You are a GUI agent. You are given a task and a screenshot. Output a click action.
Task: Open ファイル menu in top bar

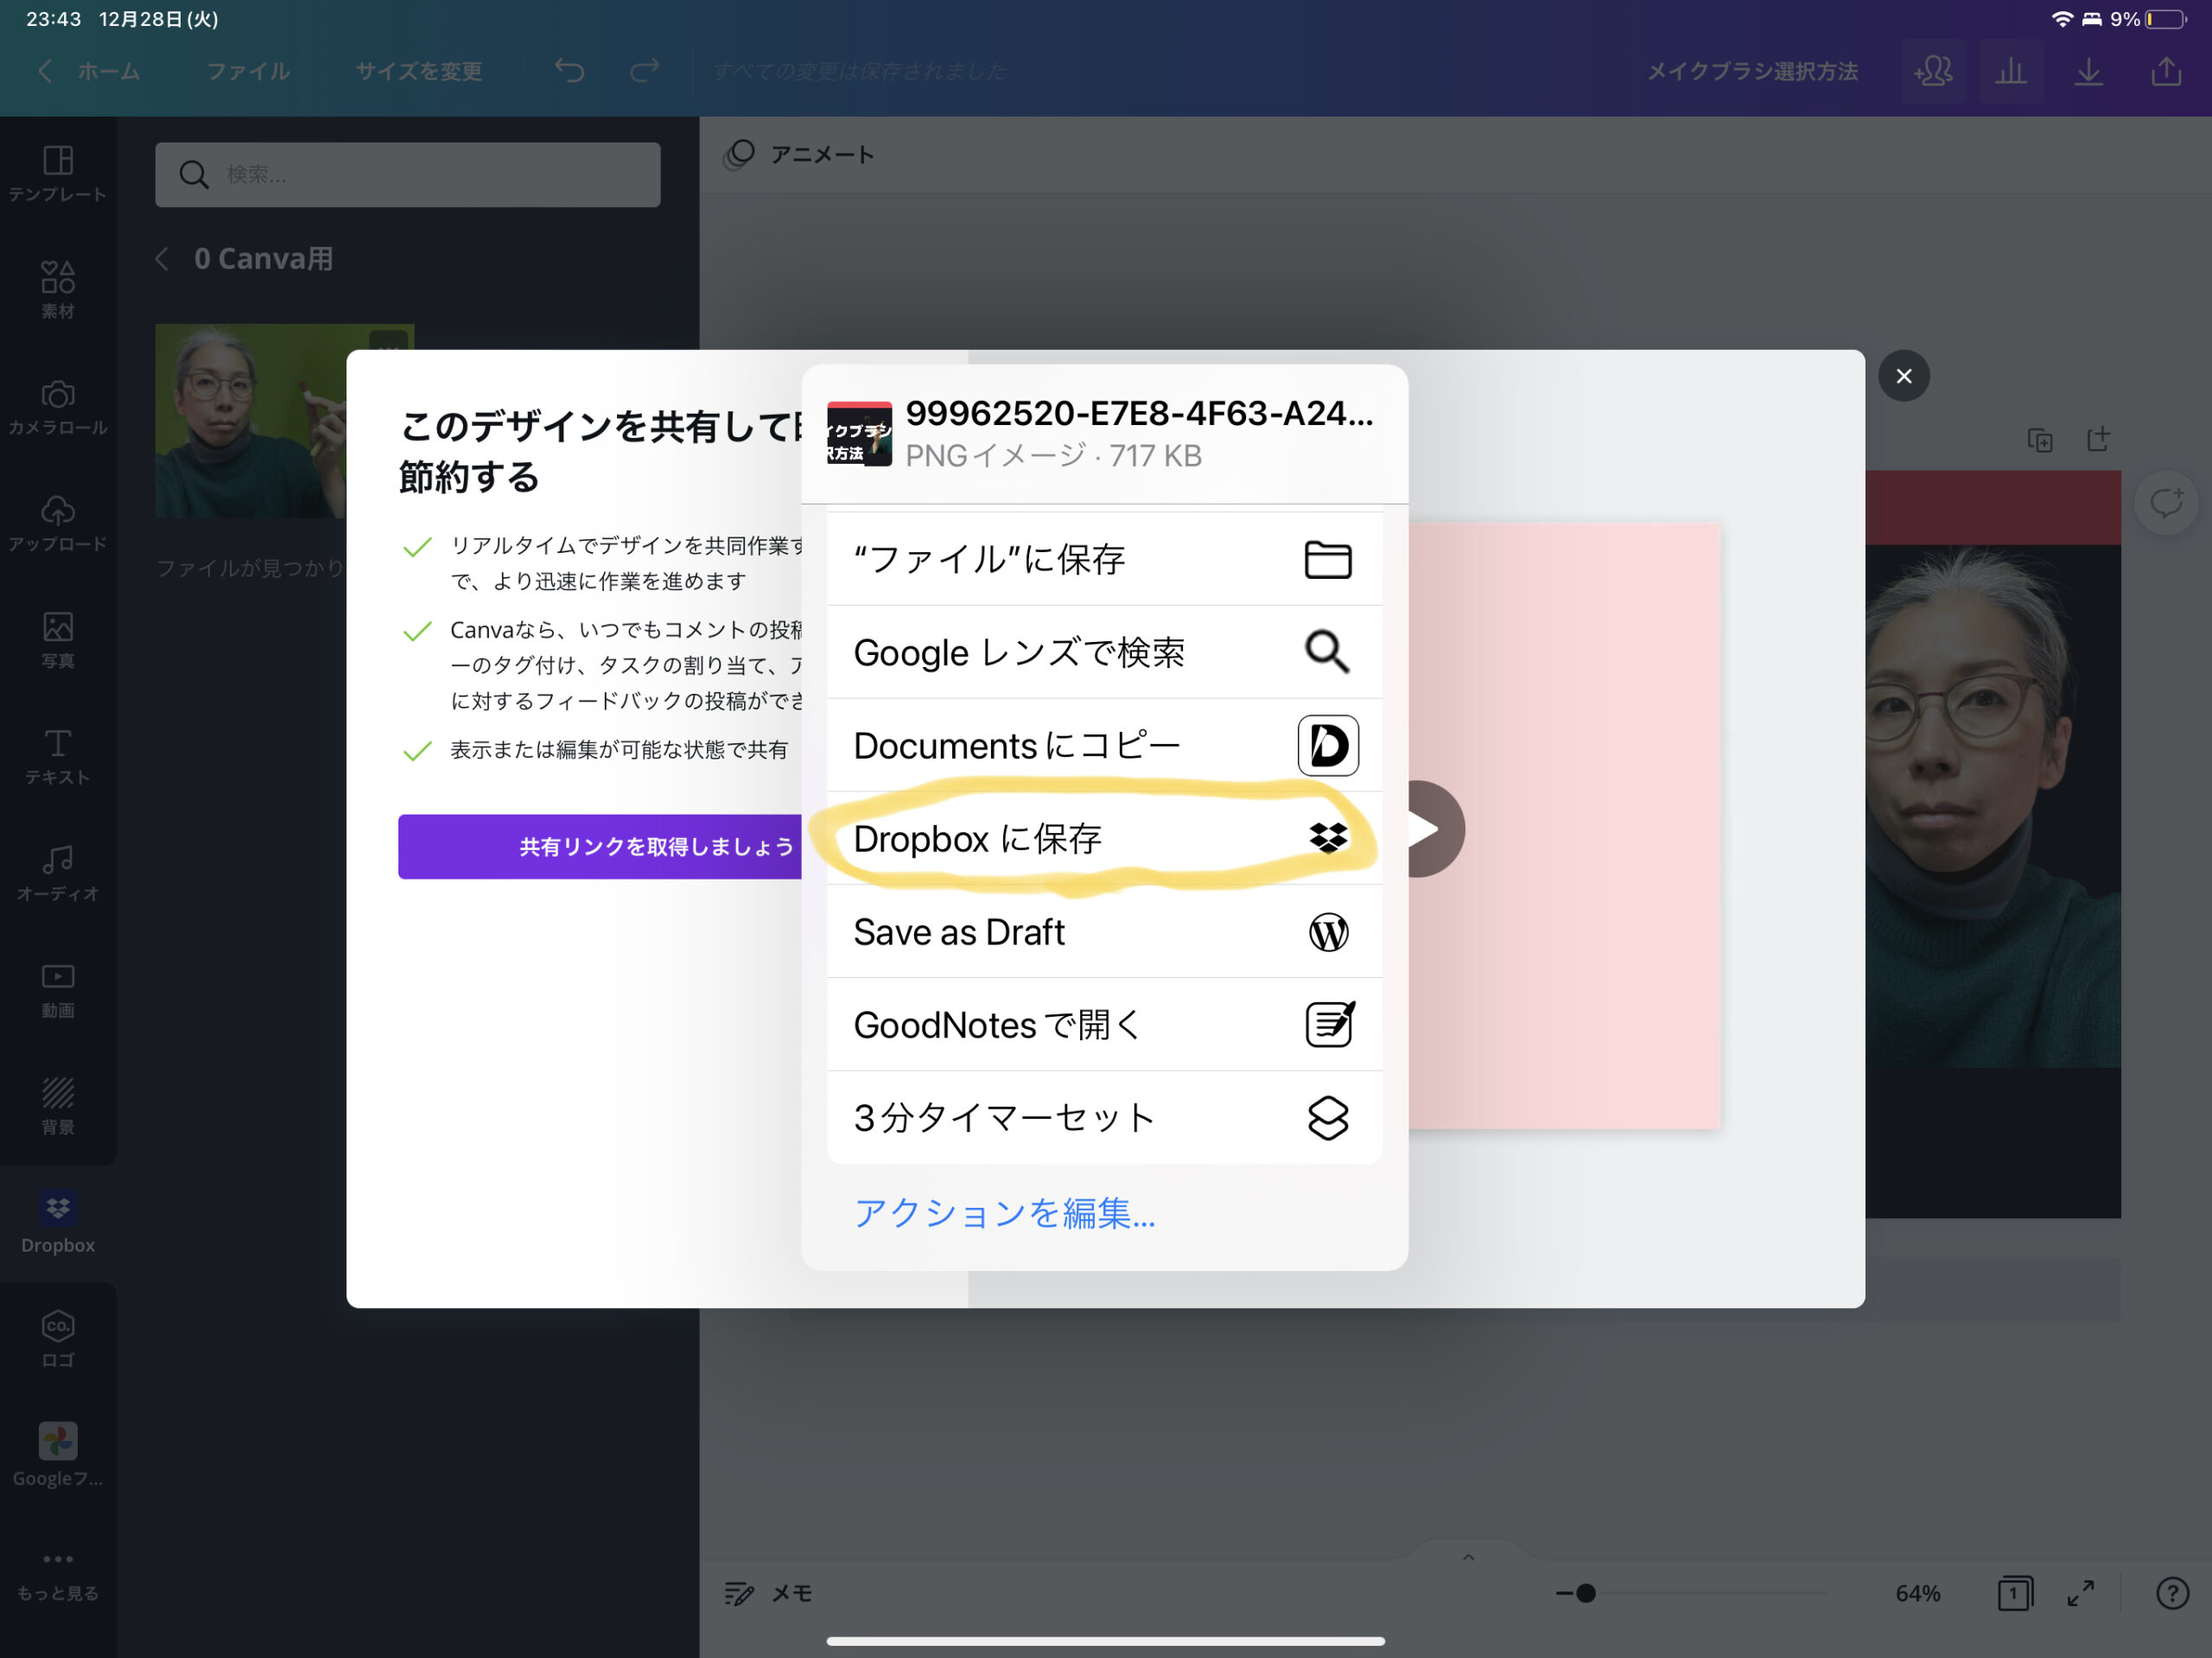coord(248,71)
